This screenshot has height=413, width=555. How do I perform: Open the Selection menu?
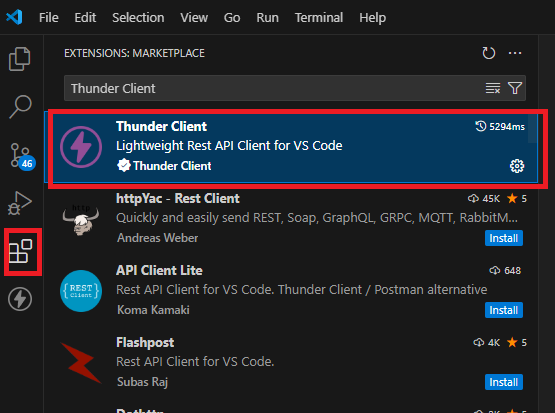pyautogui.click(x=138, y=17)
